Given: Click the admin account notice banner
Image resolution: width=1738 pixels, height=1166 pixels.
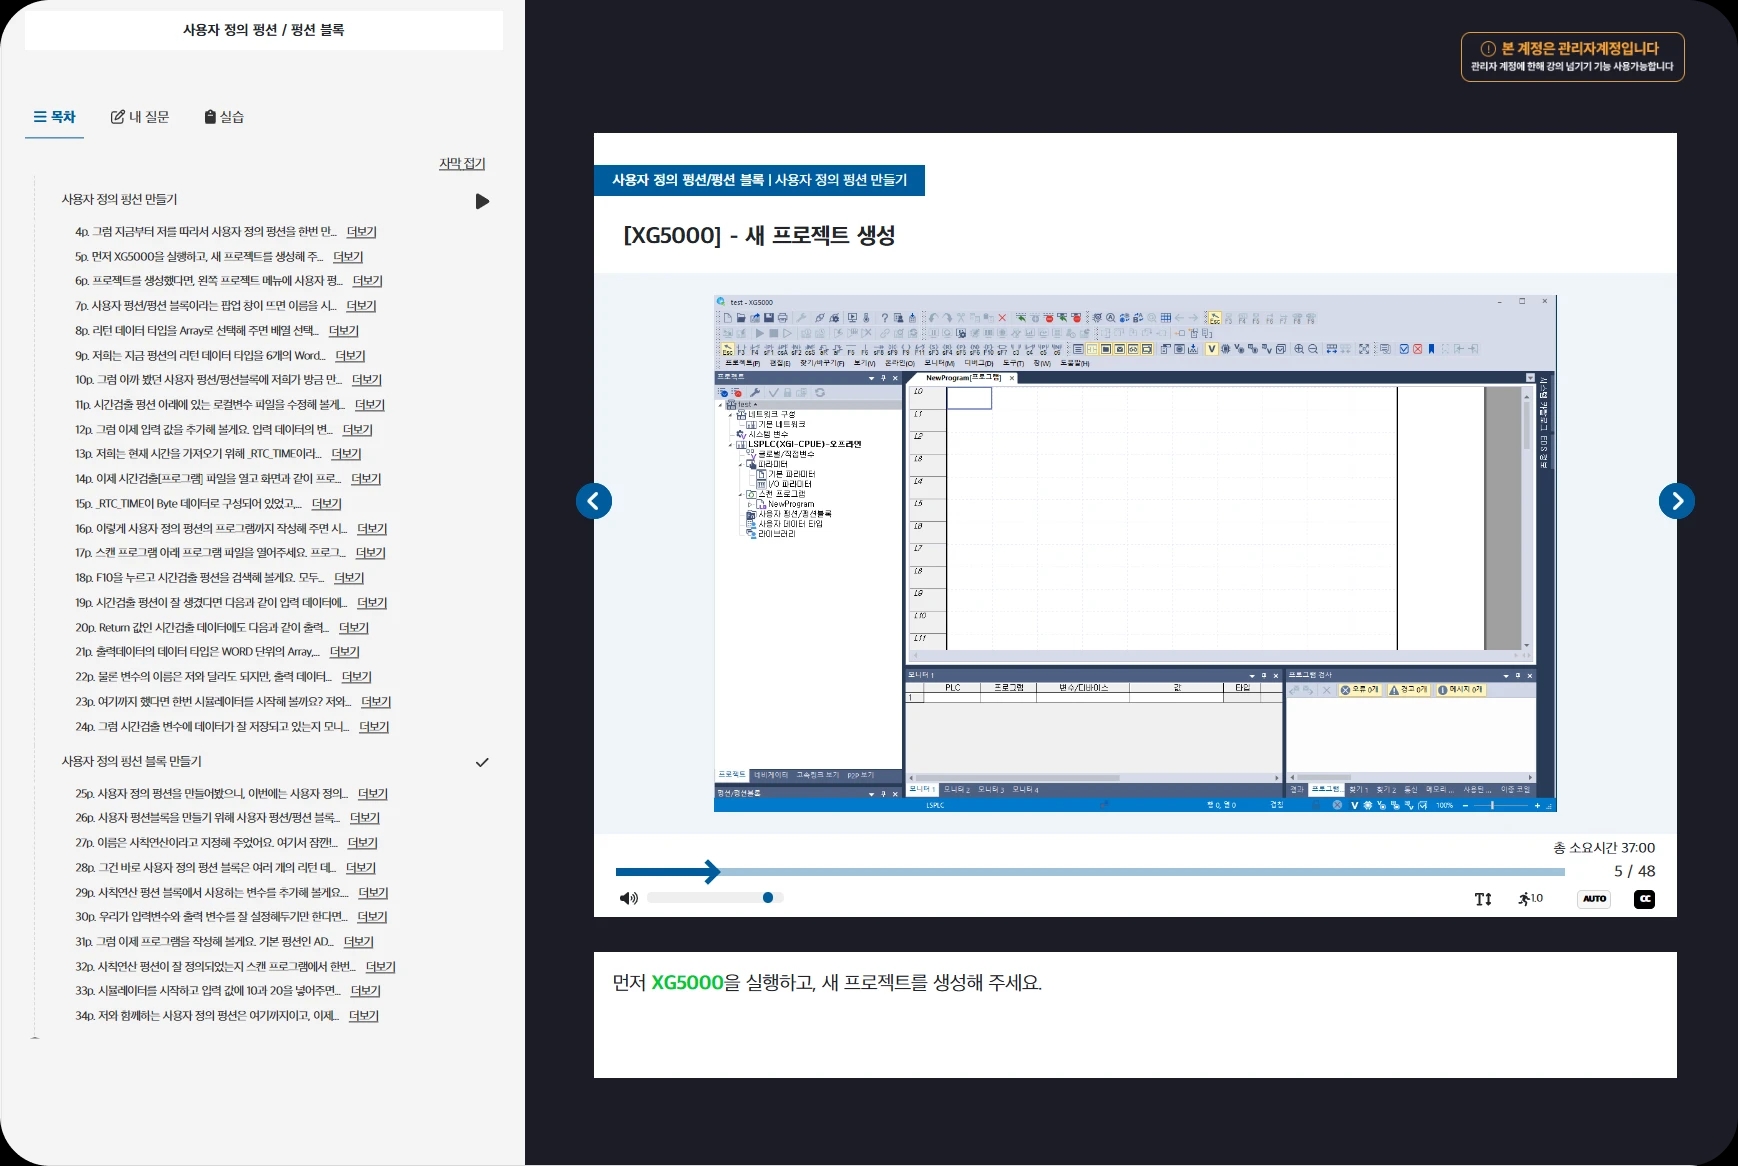Looking at the screenshot, I should tap(1572, 57).
